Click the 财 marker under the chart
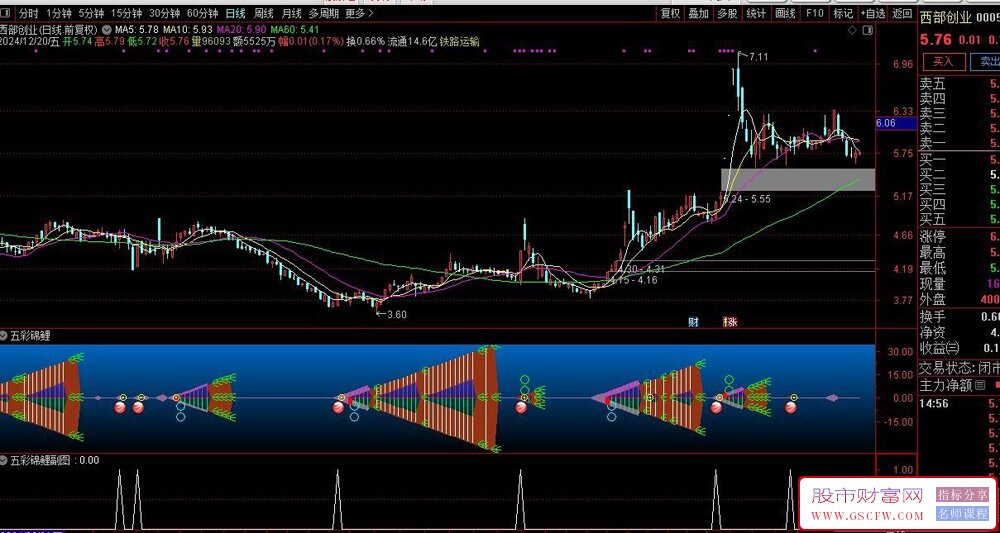 [693, 322]
